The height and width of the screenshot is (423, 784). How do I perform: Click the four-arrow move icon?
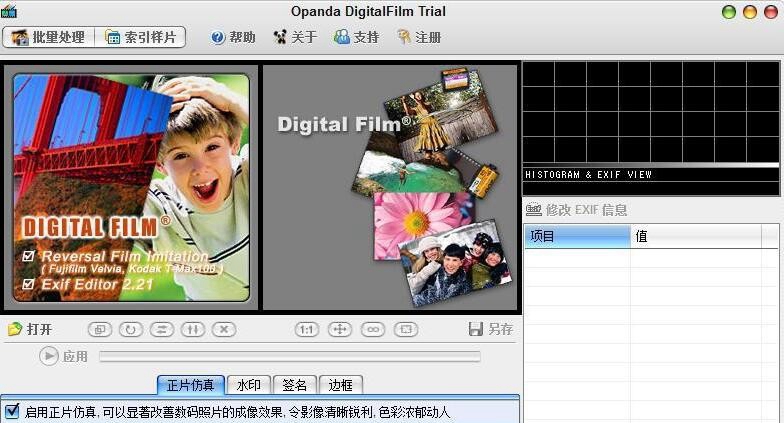click(340, 330)
